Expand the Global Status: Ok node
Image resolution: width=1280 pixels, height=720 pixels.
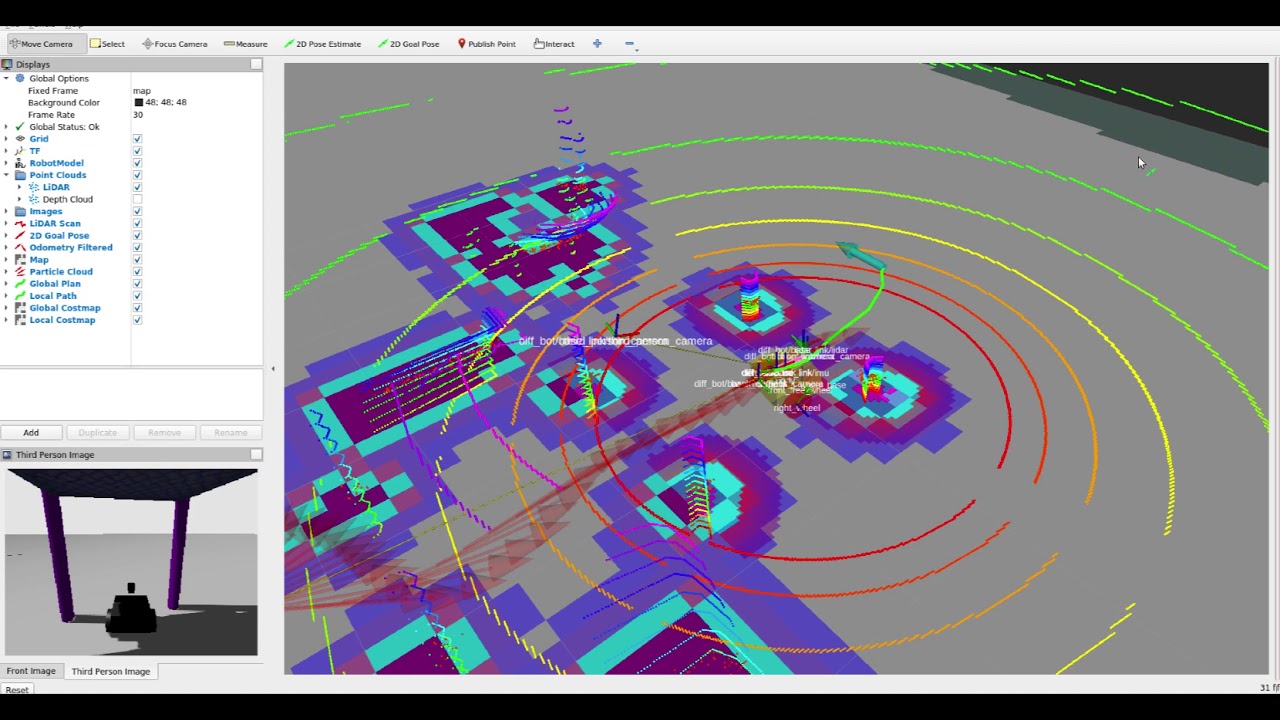point(6,127)
